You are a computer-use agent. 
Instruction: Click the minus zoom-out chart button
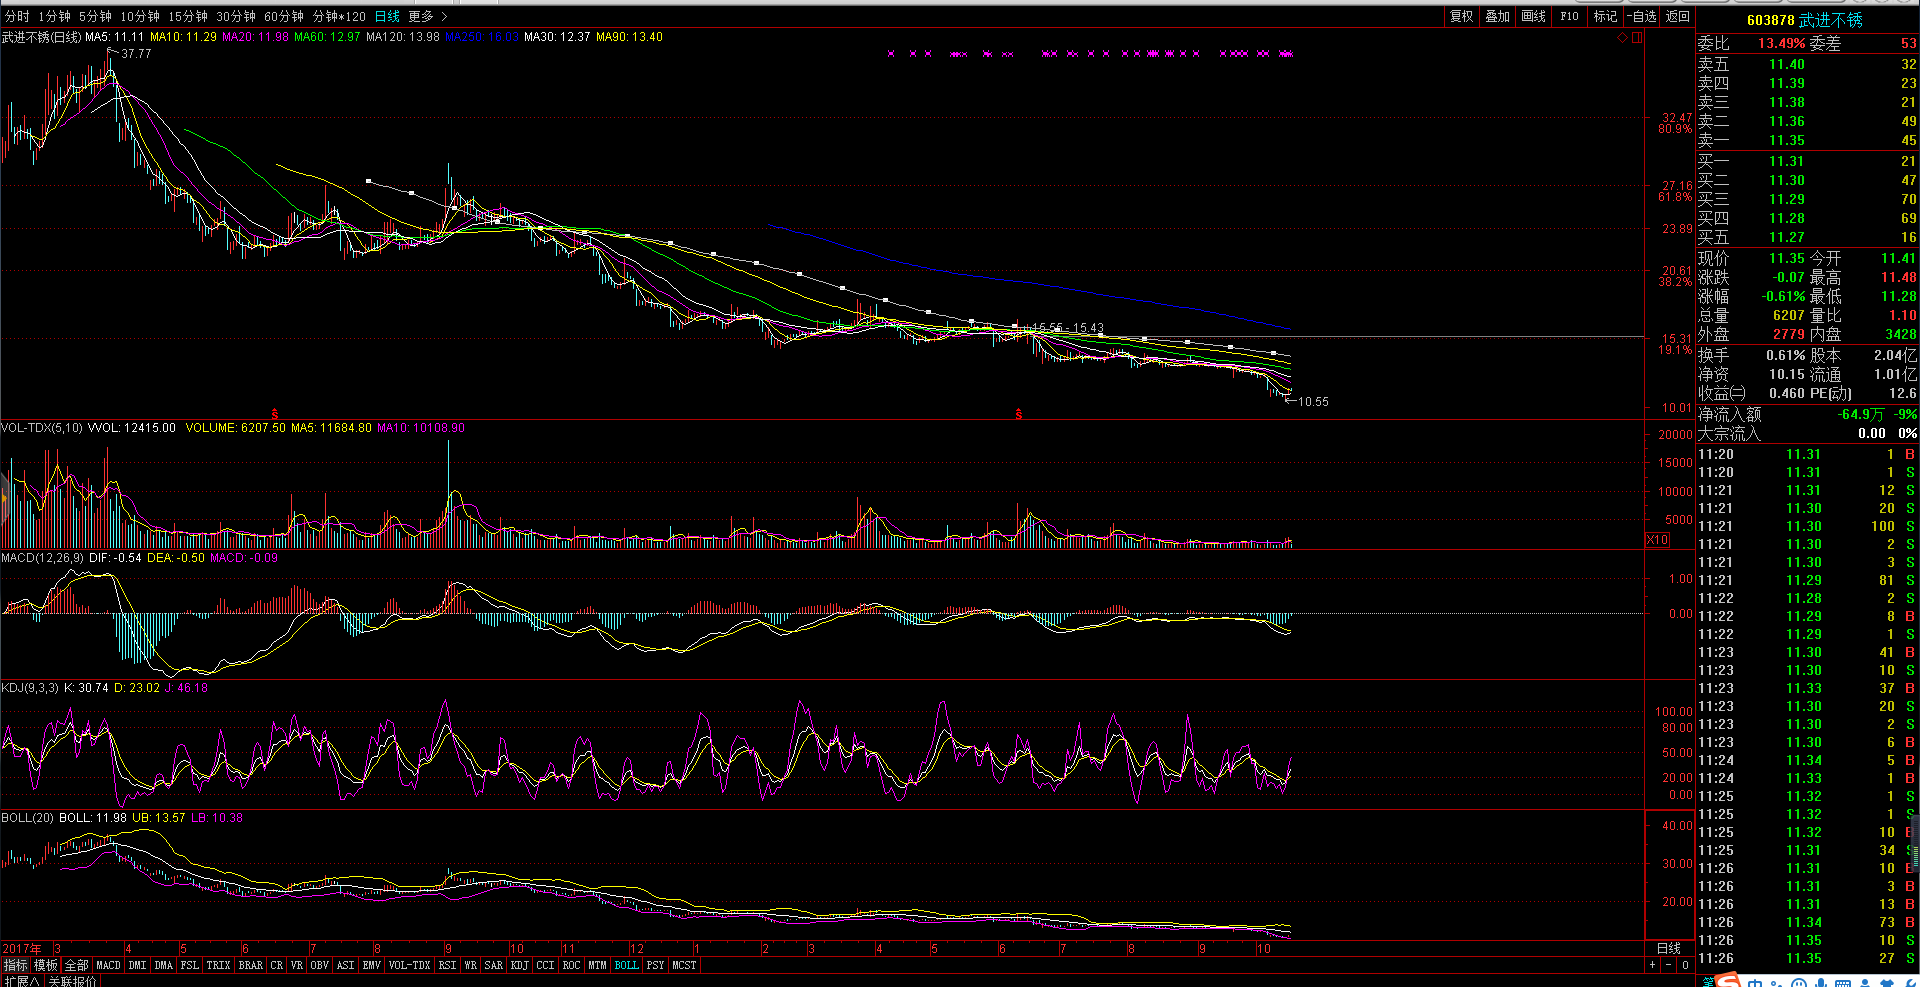[1668, 965]
